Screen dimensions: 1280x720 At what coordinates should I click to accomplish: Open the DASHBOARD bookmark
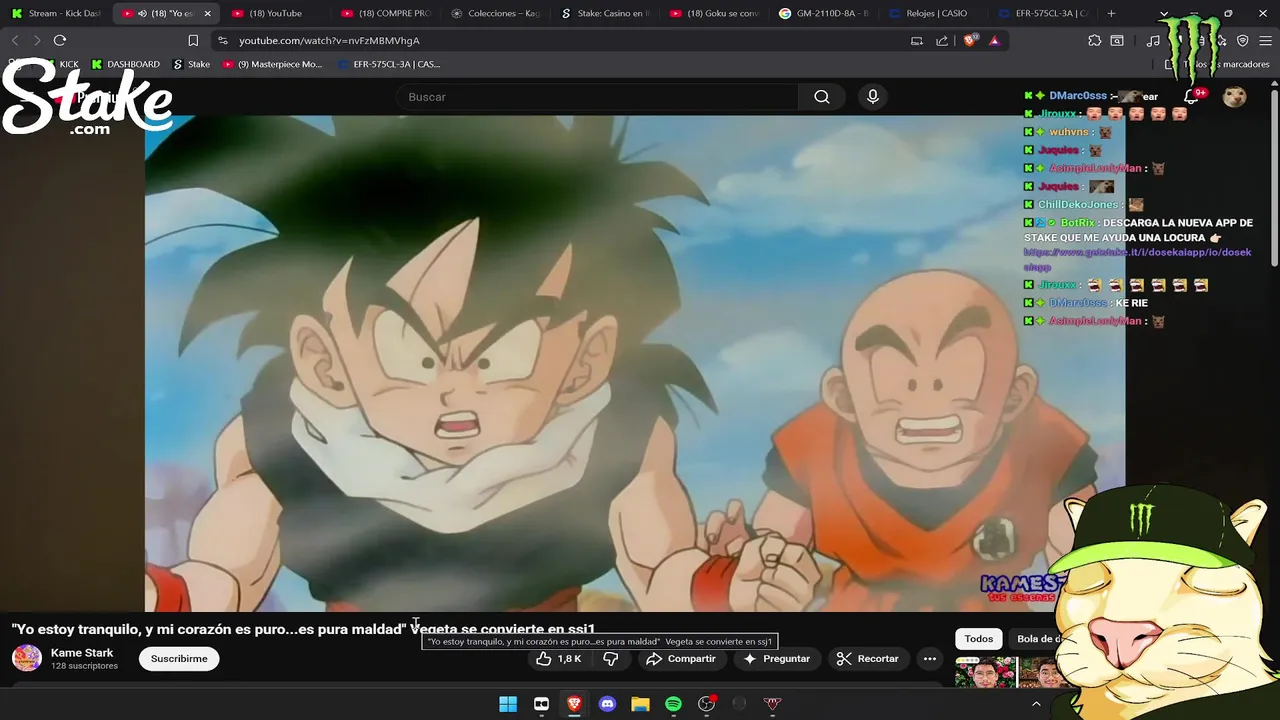(x=126, y=64)
